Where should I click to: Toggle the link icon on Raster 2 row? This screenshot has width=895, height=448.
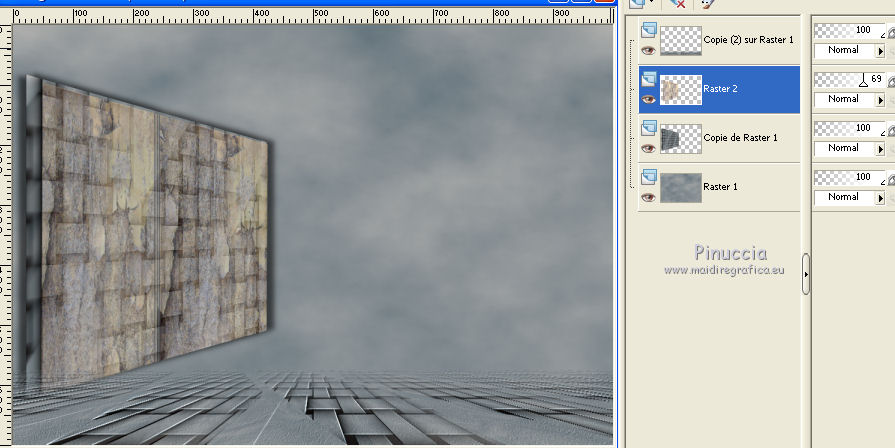(x=890, y=81)
